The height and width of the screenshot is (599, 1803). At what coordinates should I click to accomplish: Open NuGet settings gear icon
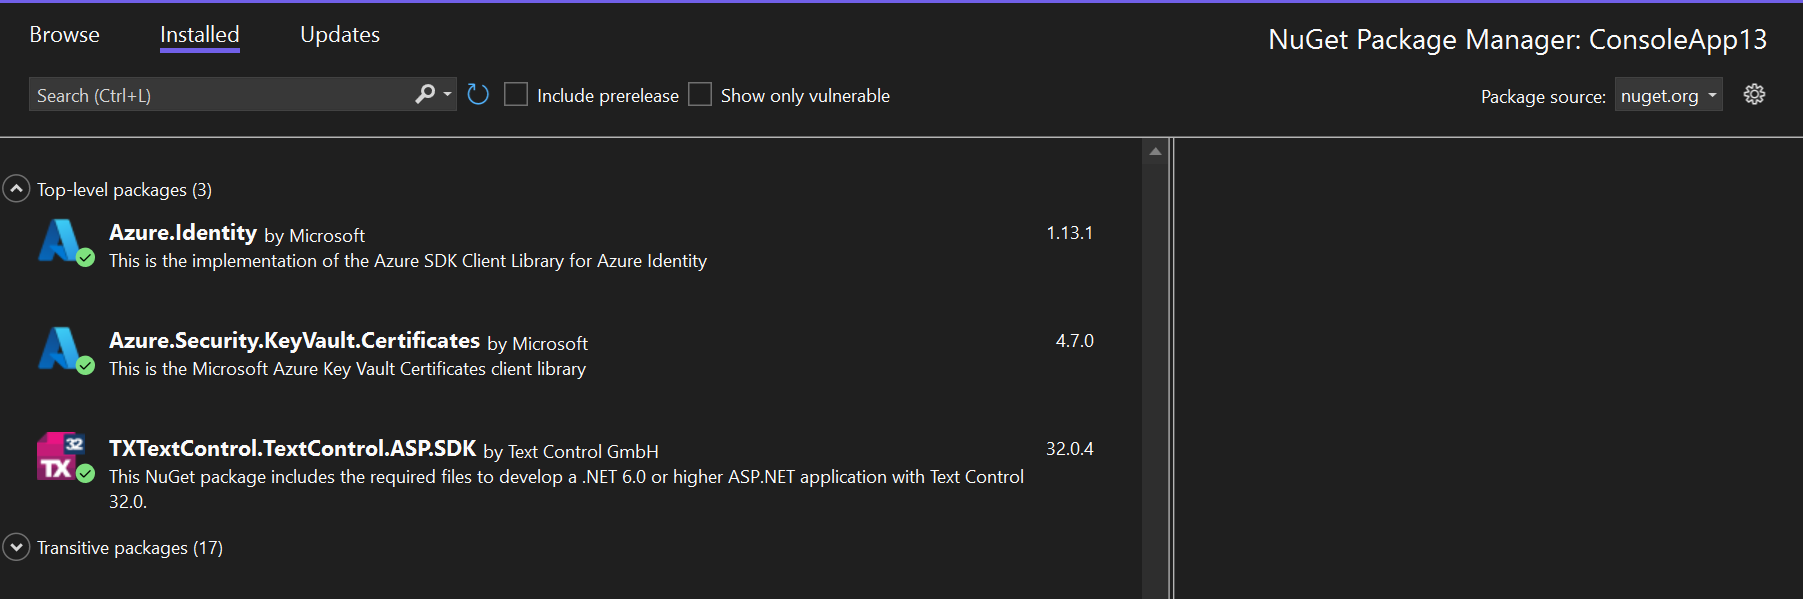[1754, 95]
